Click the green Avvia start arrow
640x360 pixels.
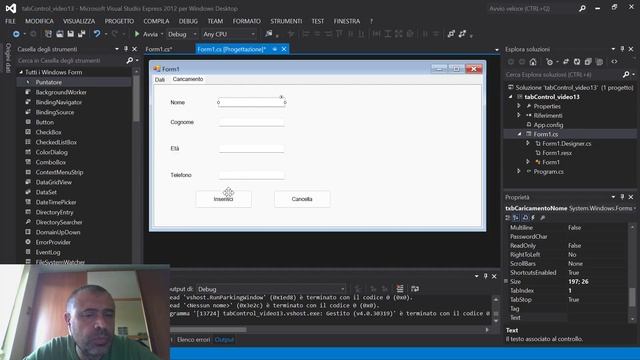(x=137, y=34)
